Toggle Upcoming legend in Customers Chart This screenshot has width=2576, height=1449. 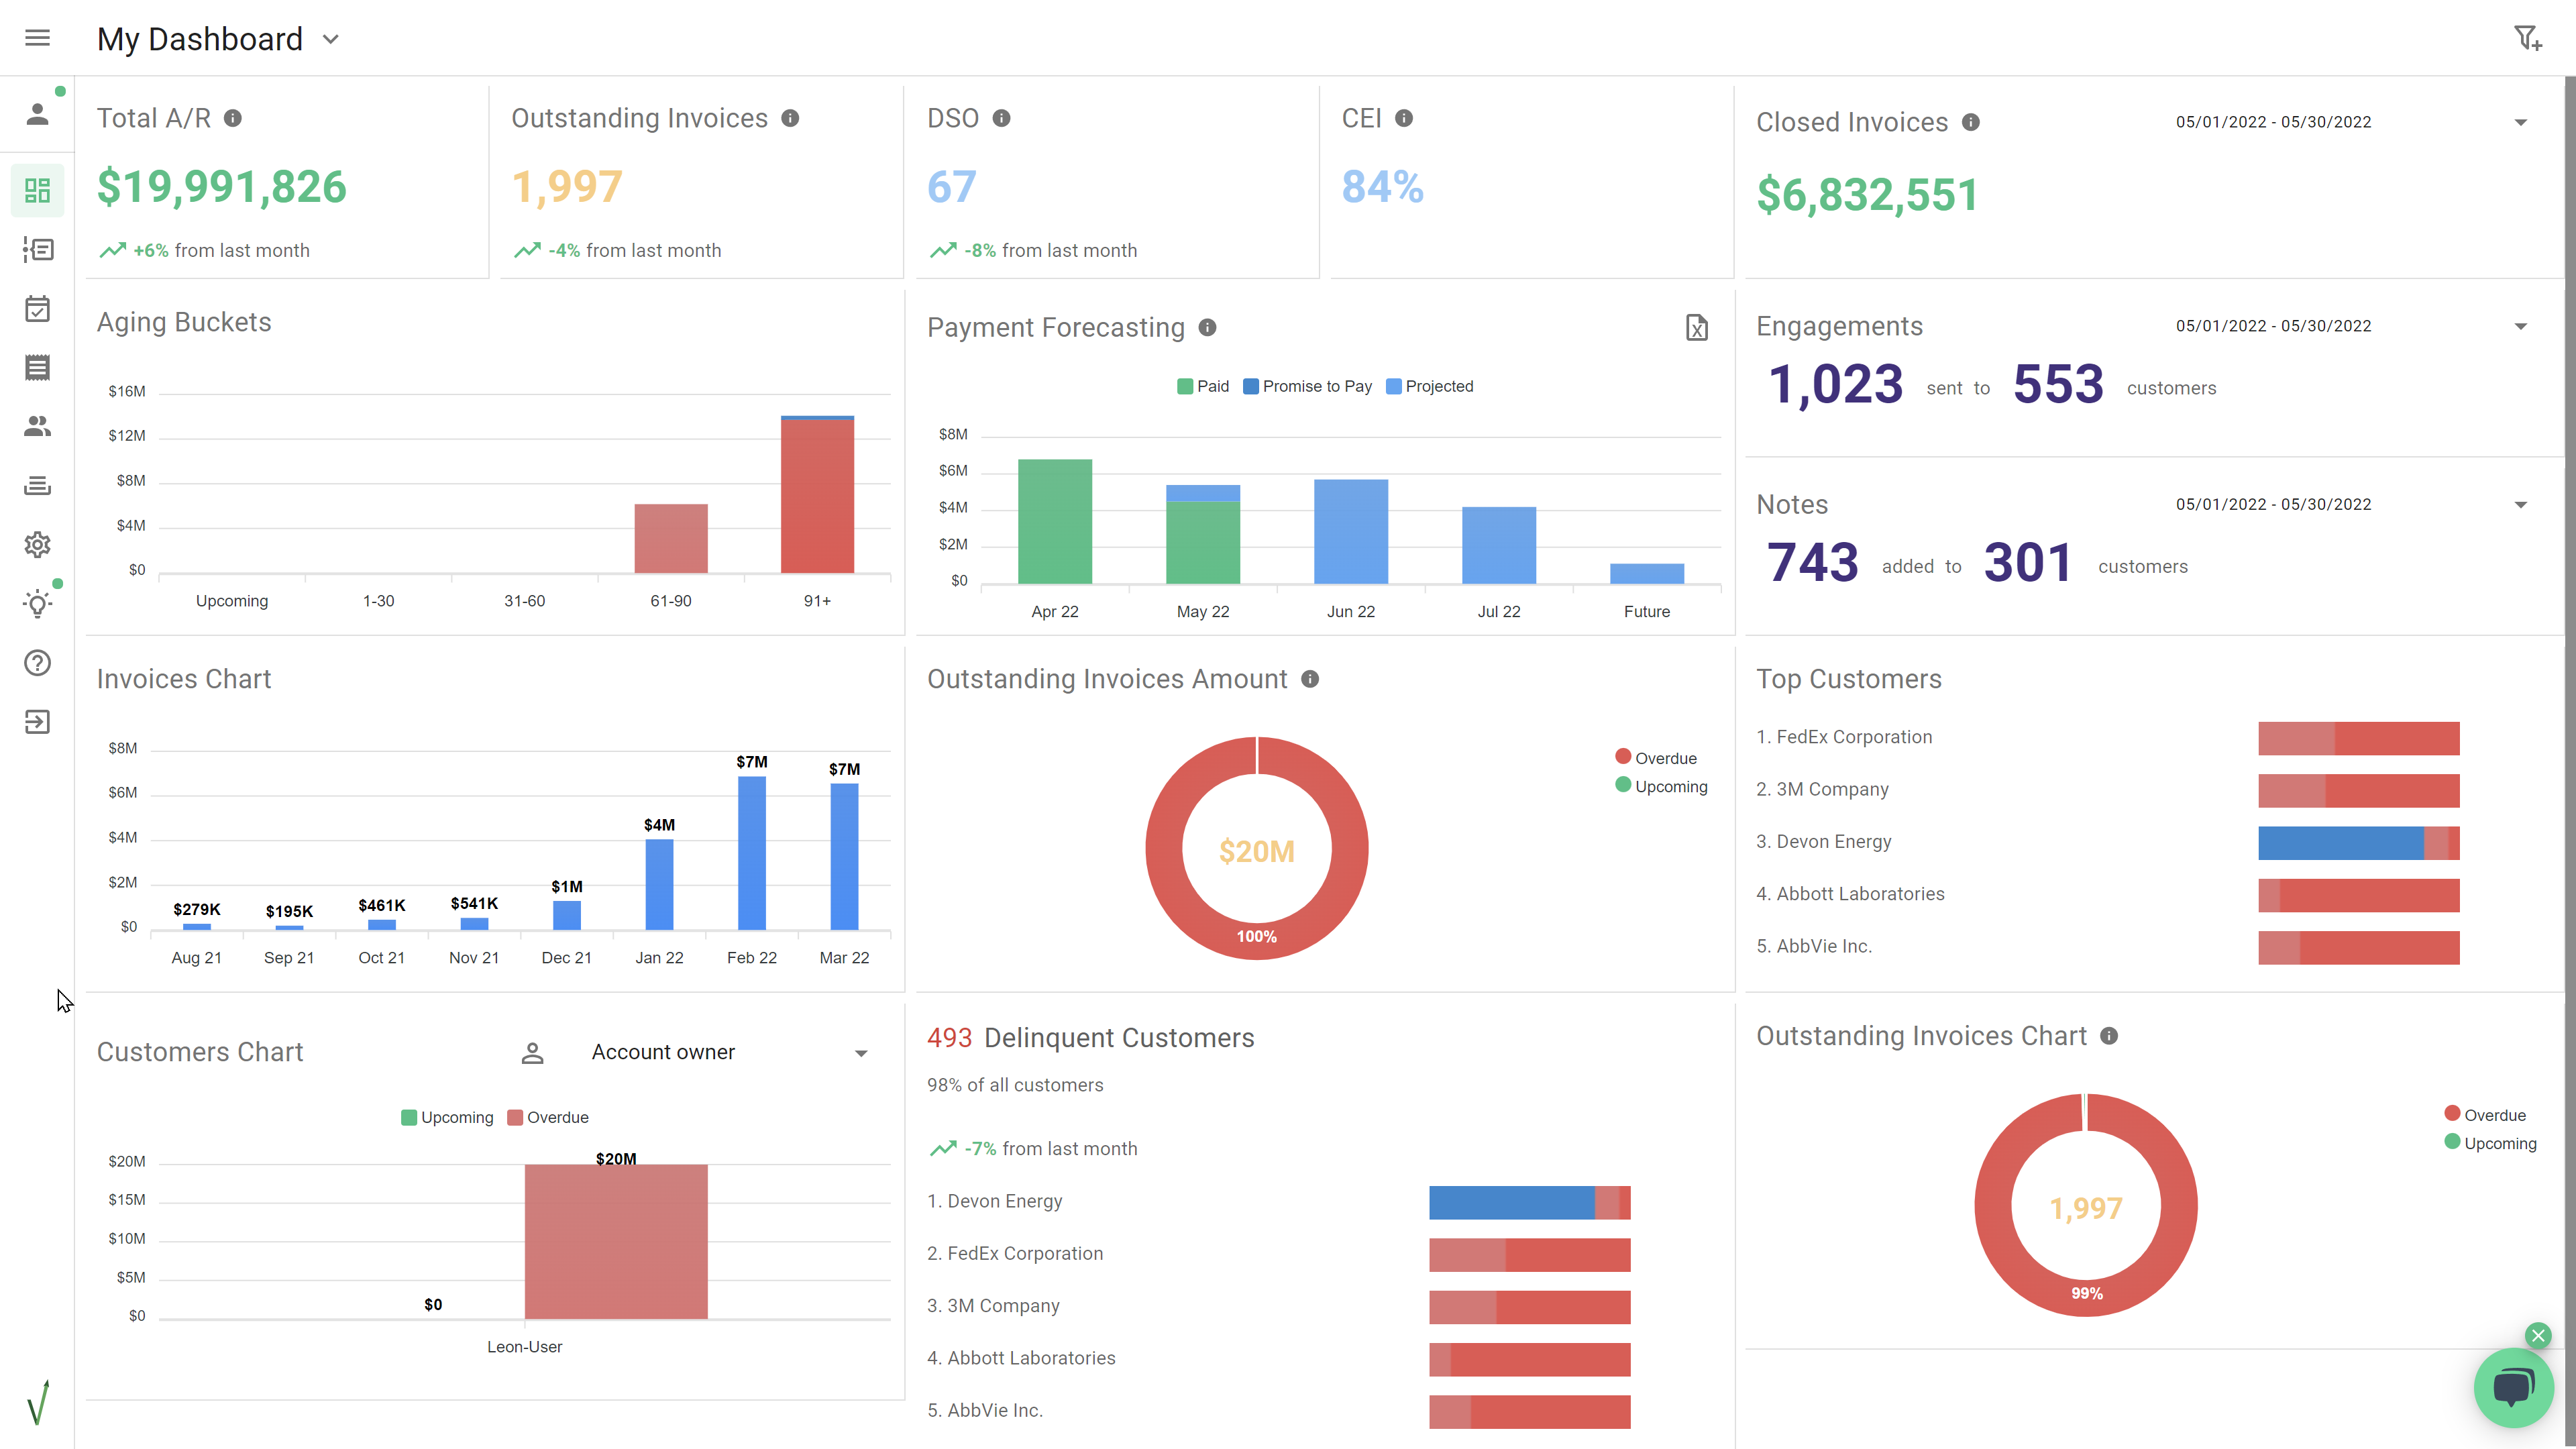coord(446,1118)
